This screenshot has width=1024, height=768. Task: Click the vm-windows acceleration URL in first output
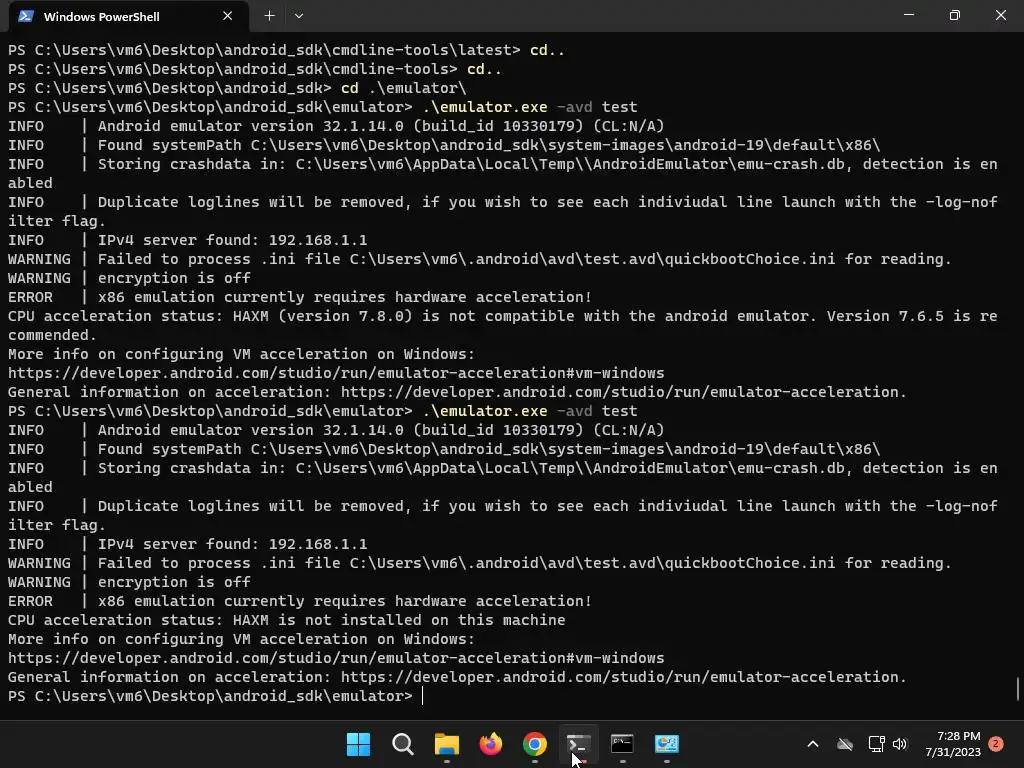pyautogui.click(x=336, y=373)
